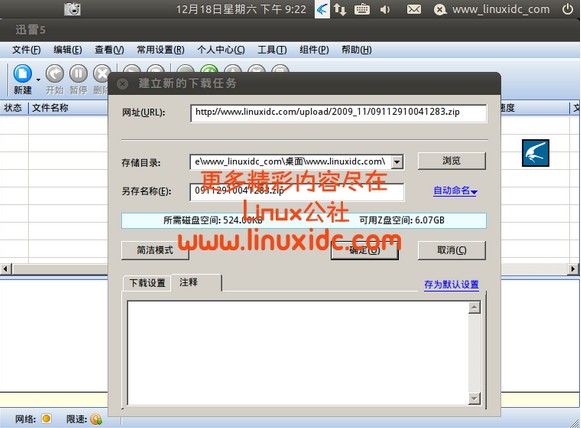Open the network connections indicator
The height and width of the screenshot is (428, 581).
click(x=340, y=9)
